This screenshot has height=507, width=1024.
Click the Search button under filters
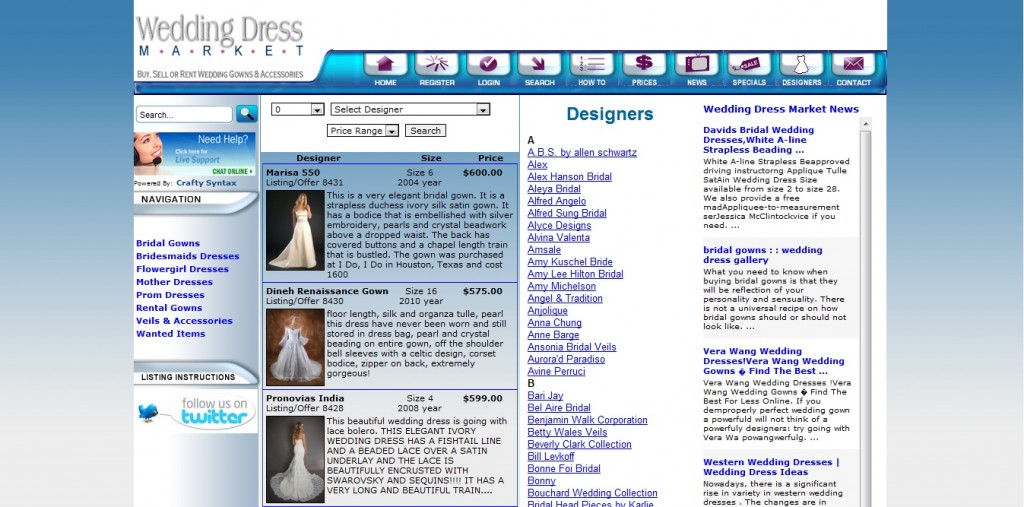tap(425, 131)
